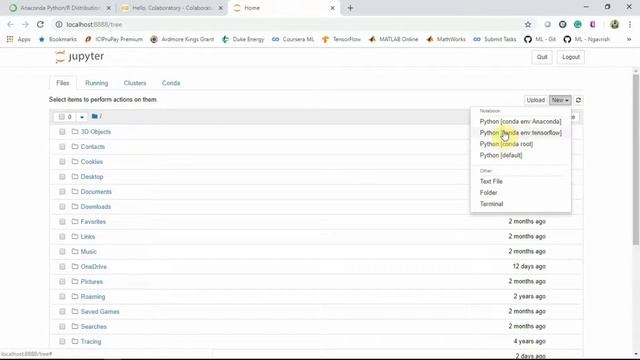Open the New dropdown button

[x=560, y=100]
